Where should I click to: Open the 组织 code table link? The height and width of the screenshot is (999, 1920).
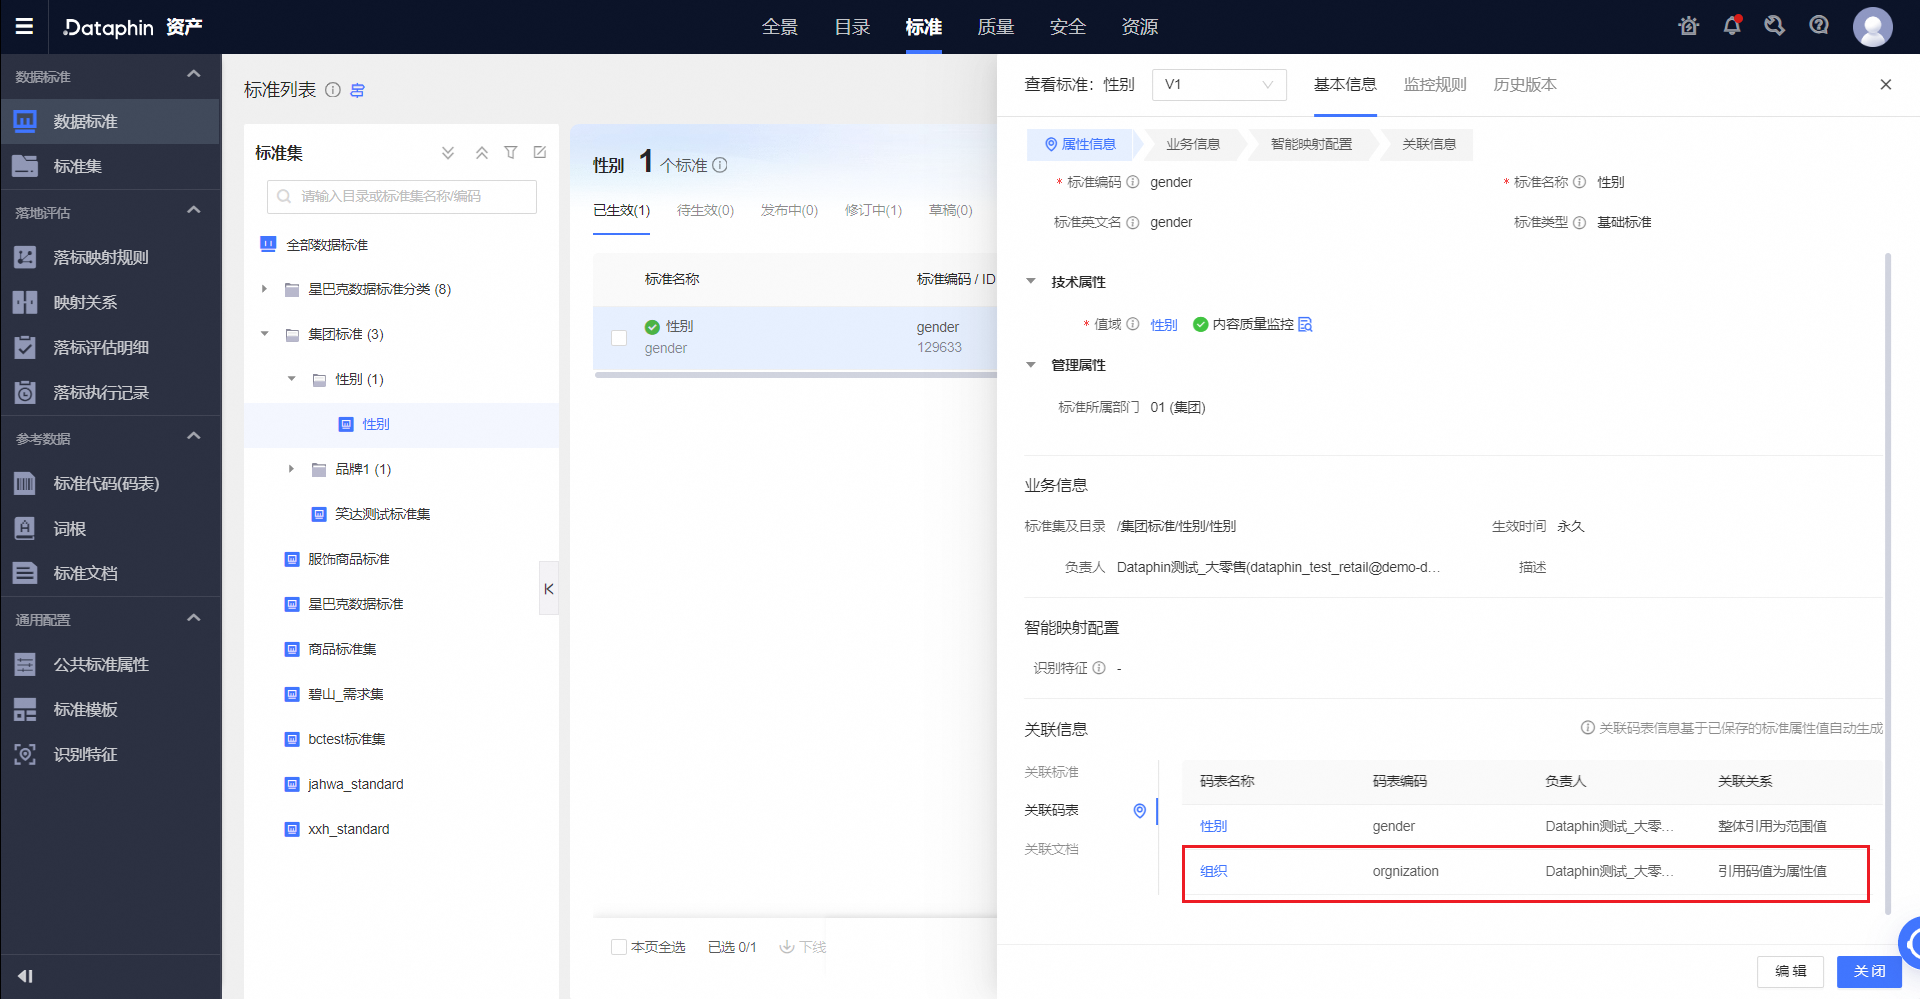(1212, 871)
